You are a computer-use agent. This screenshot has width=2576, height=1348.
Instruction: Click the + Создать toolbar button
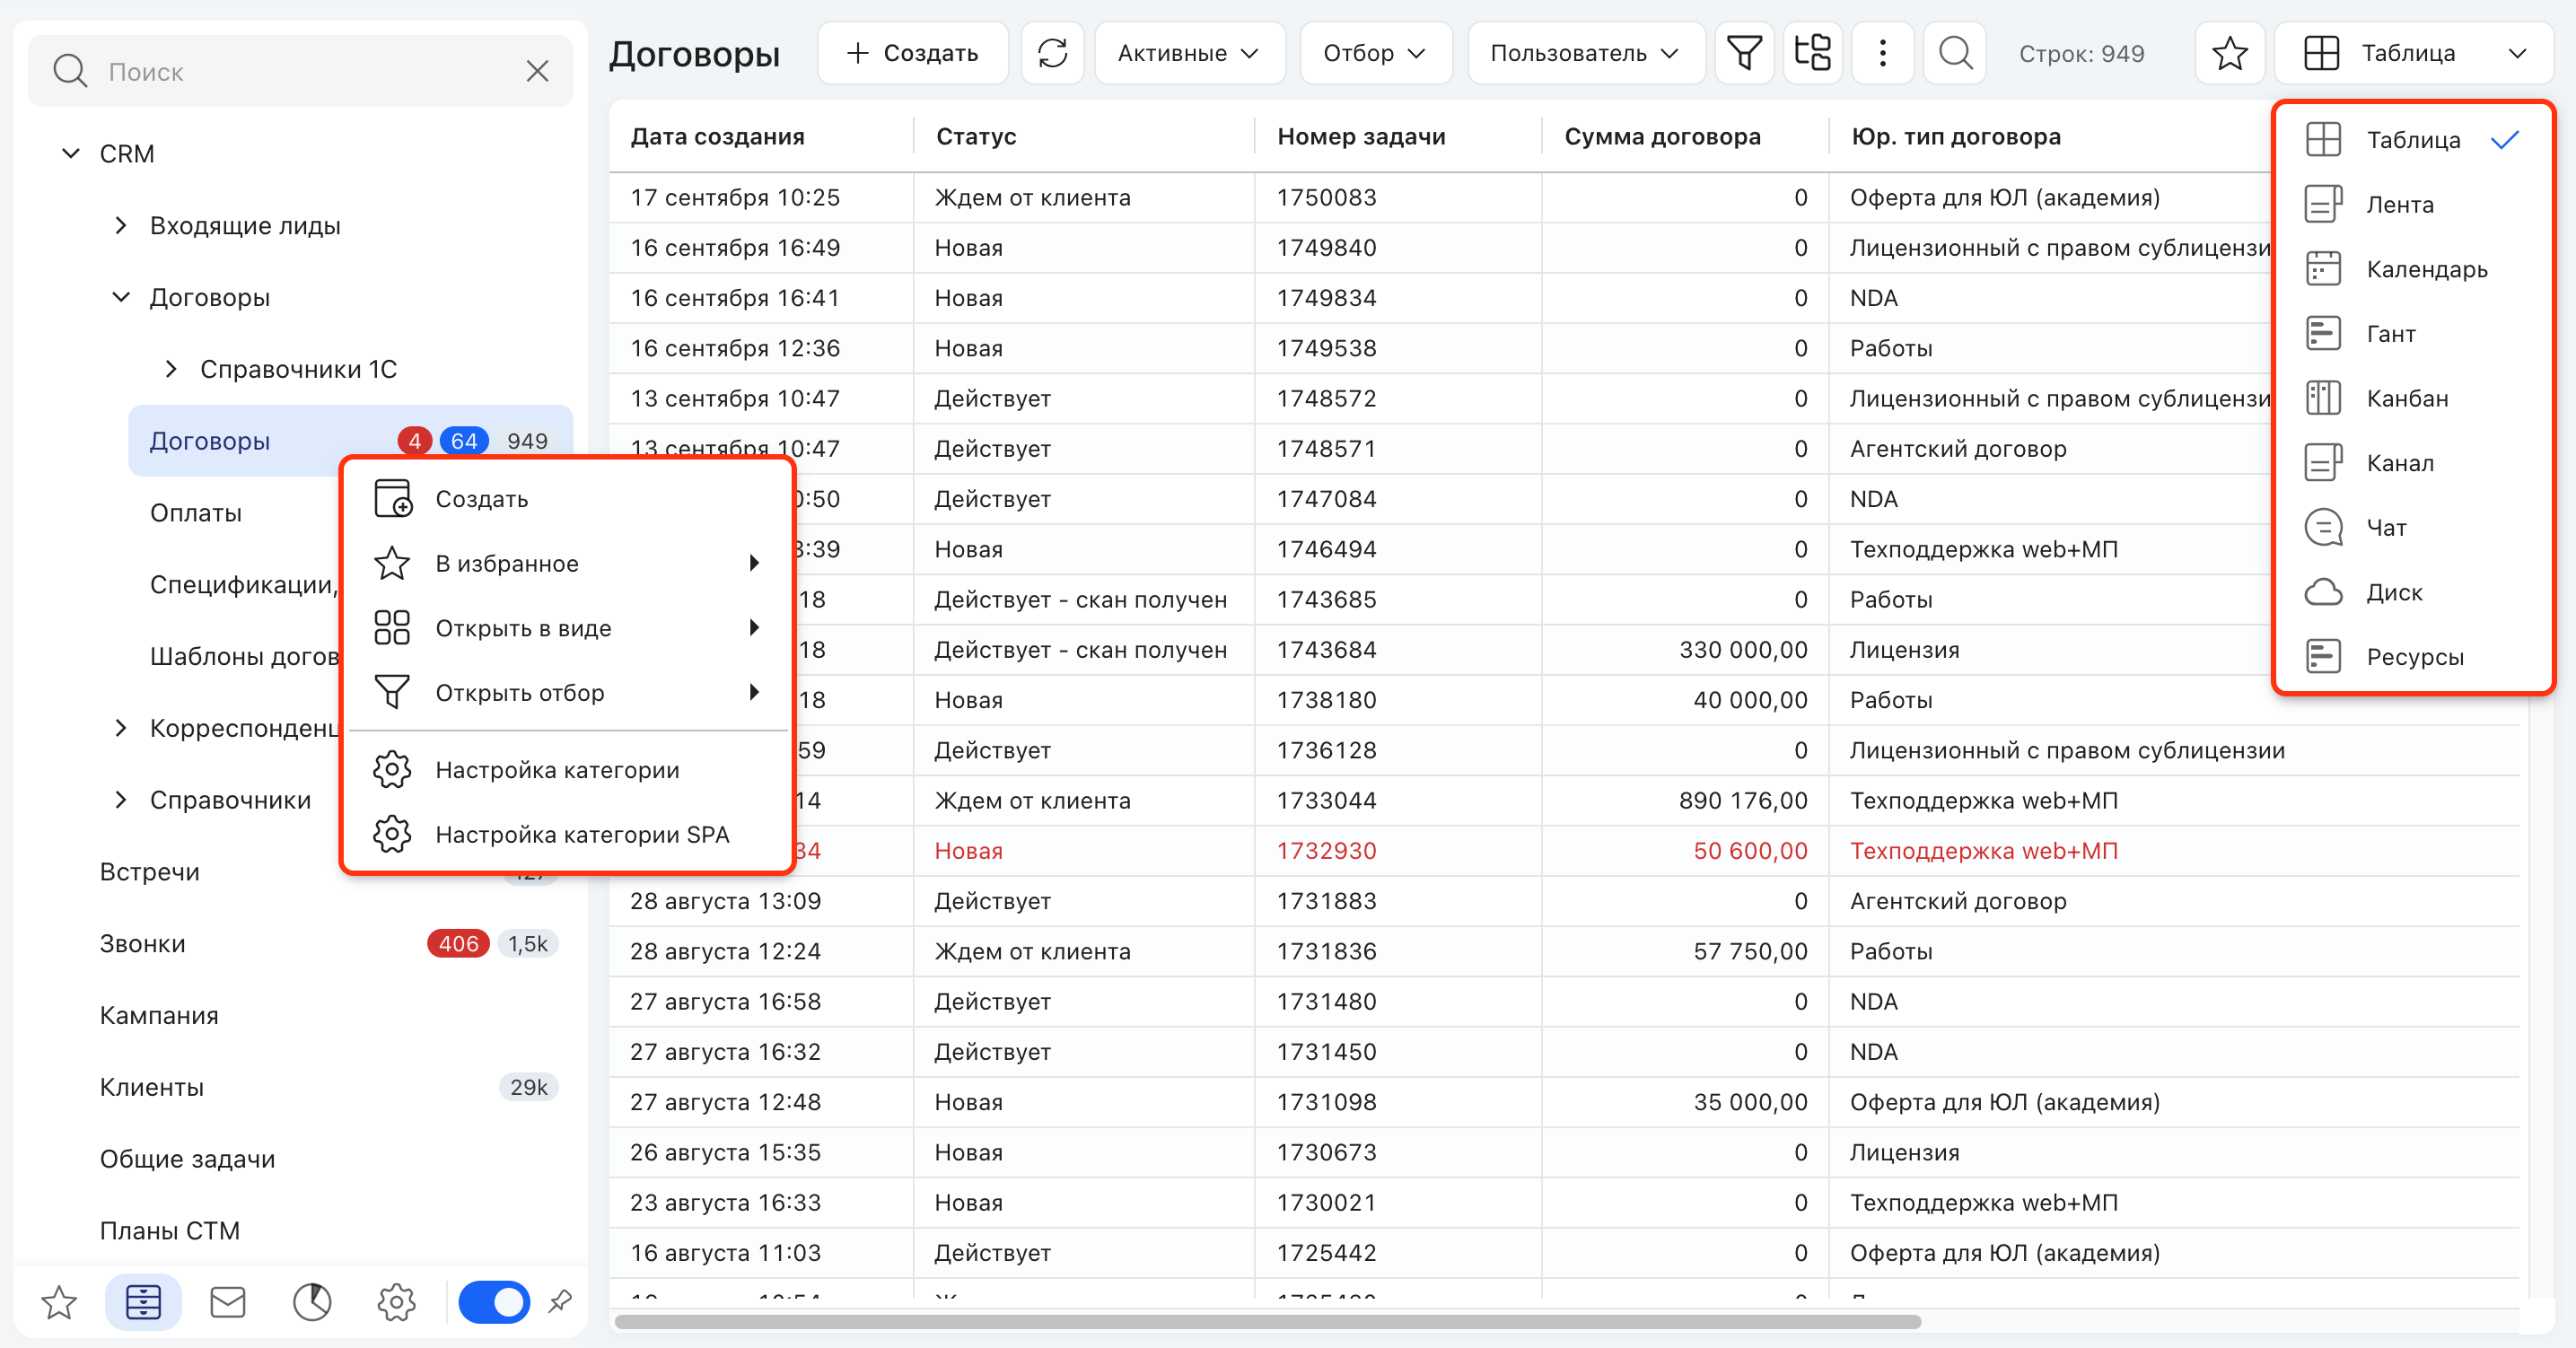click(x=912, y=53)
